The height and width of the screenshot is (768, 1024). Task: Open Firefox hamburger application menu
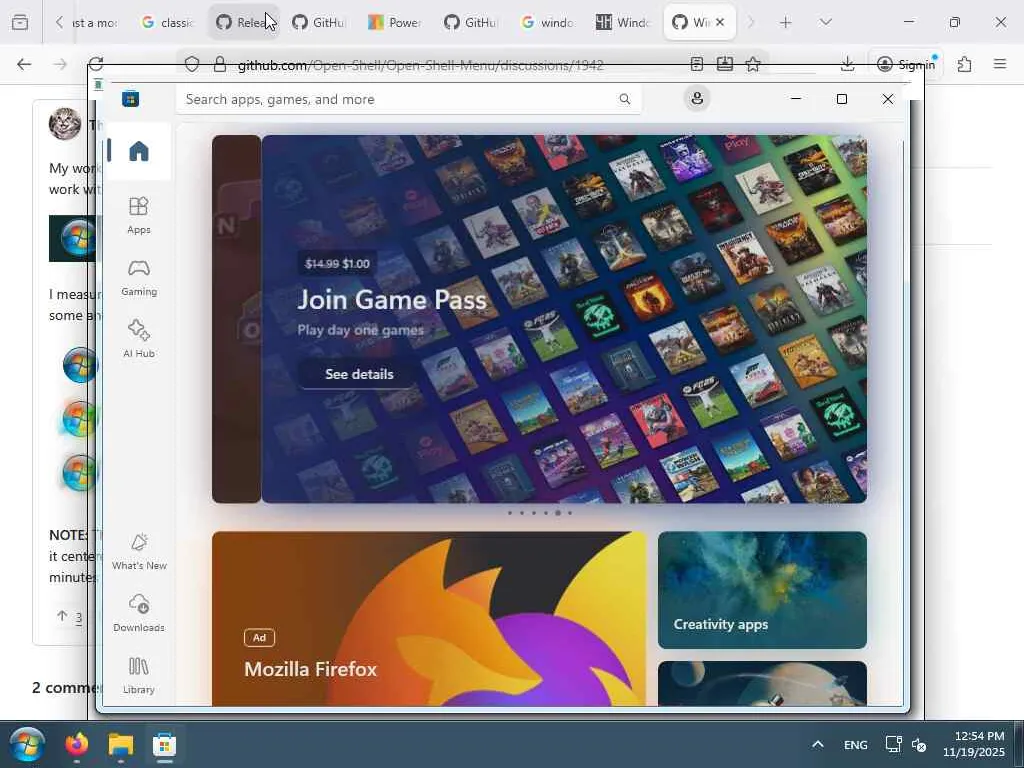(x=1000, y=64)
